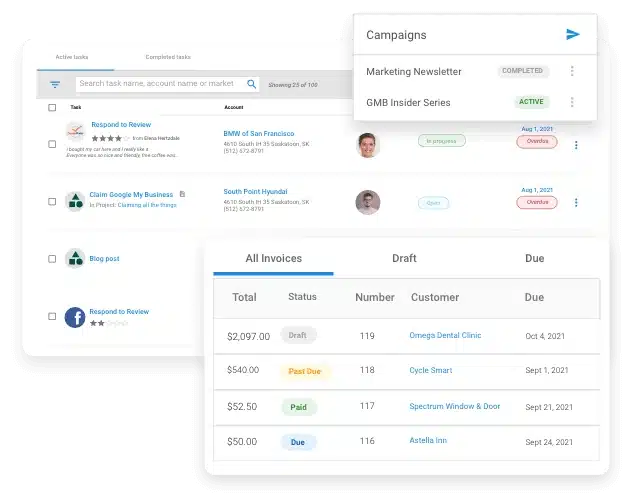
Task: Toggle the select-all checkbox in the Task header
Action: 53,107
